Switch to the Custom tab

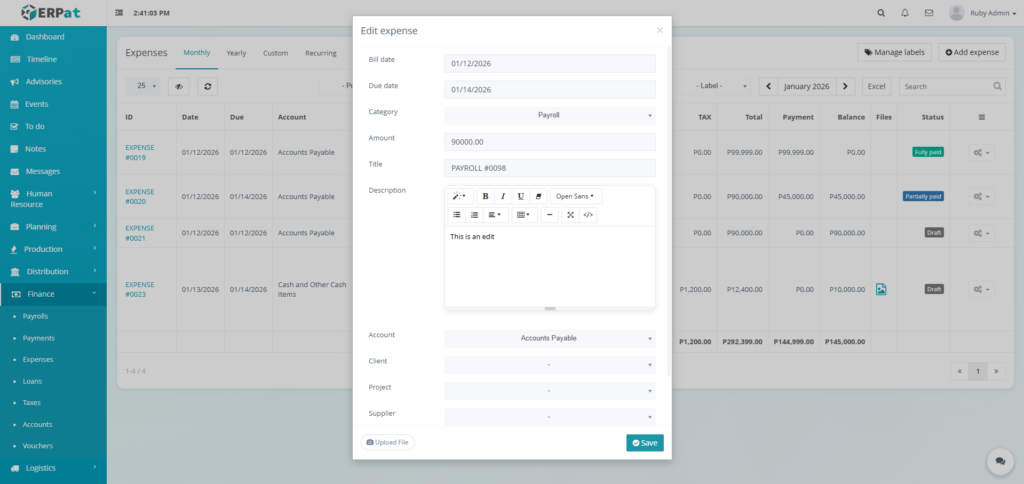click(x=276, y=53)
